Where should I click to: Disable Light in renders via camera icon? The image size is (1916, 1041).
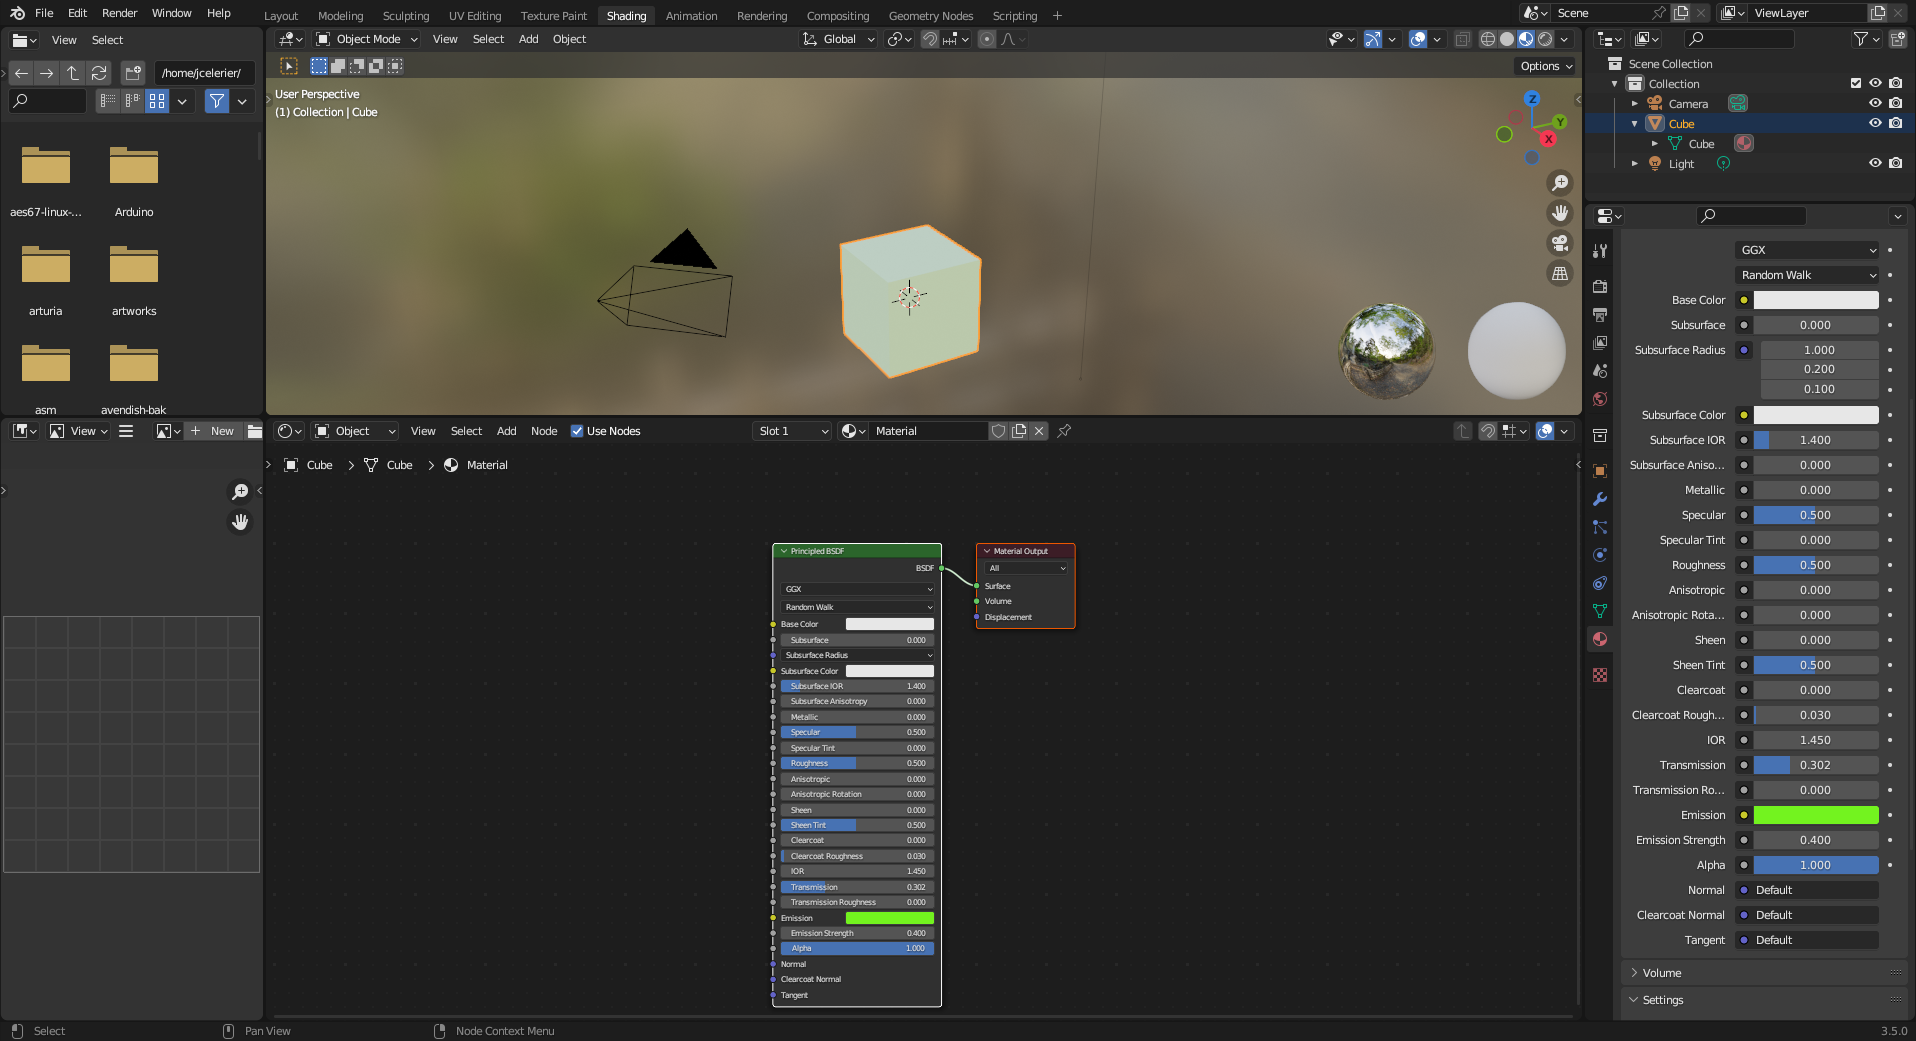1895,164
